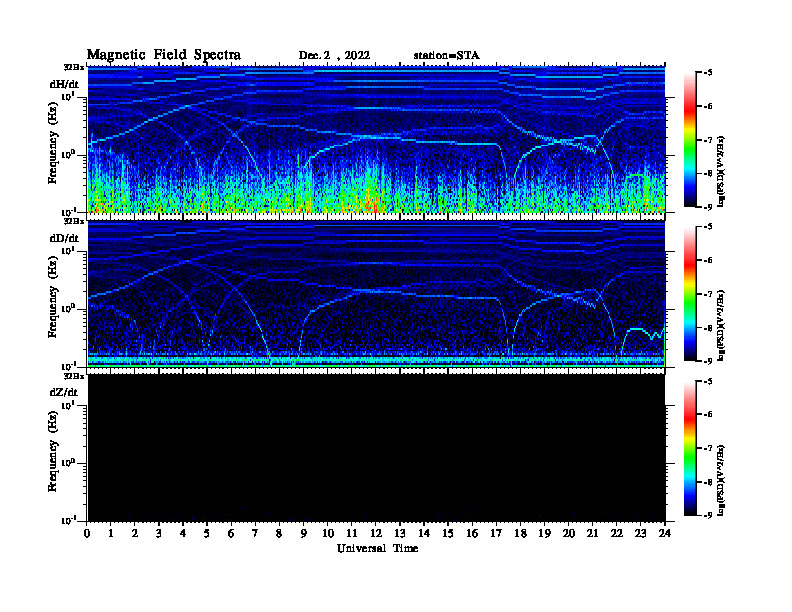Click hour tick label '7' on the time axis
The height and width of the screenshot is (612, 792).
point(255,534)
